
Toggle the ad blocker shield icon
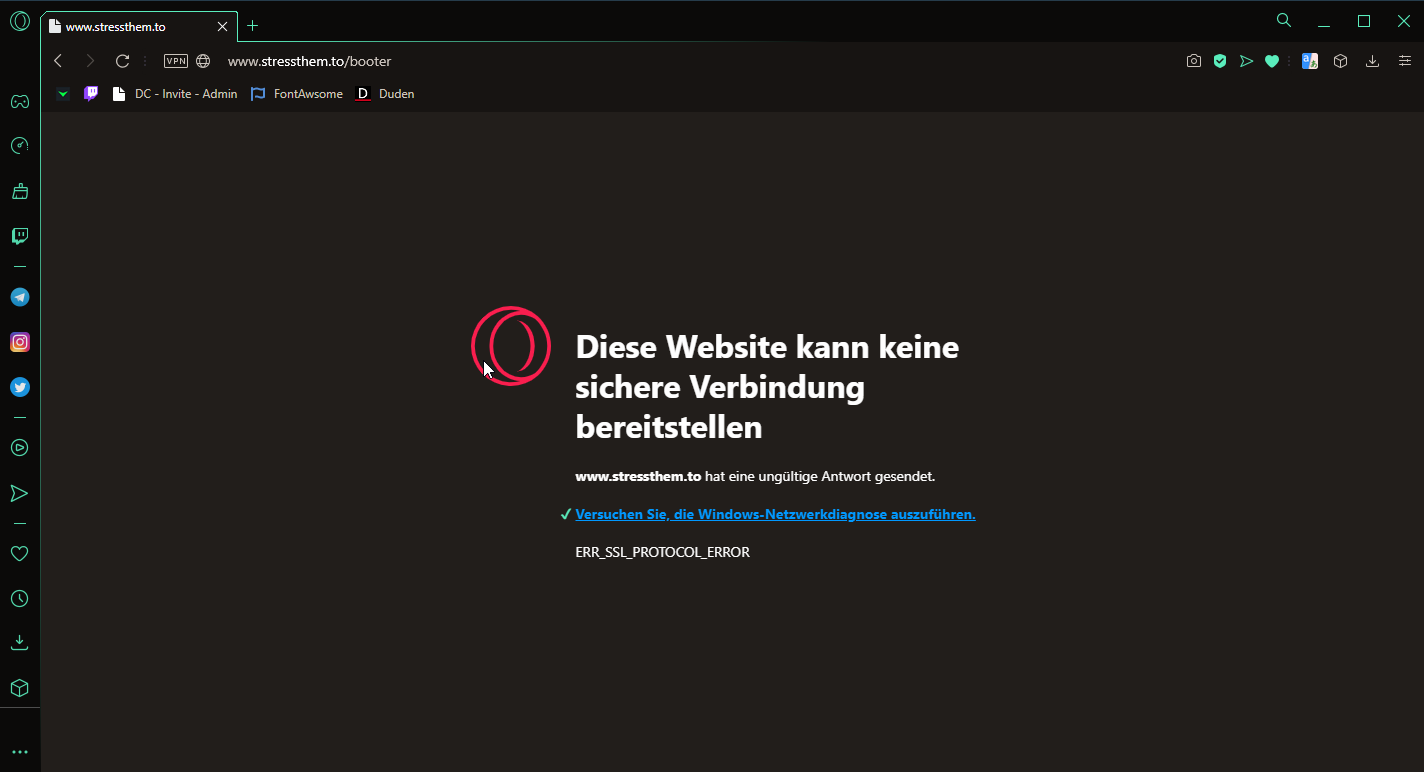click(x=1220, y=61)
